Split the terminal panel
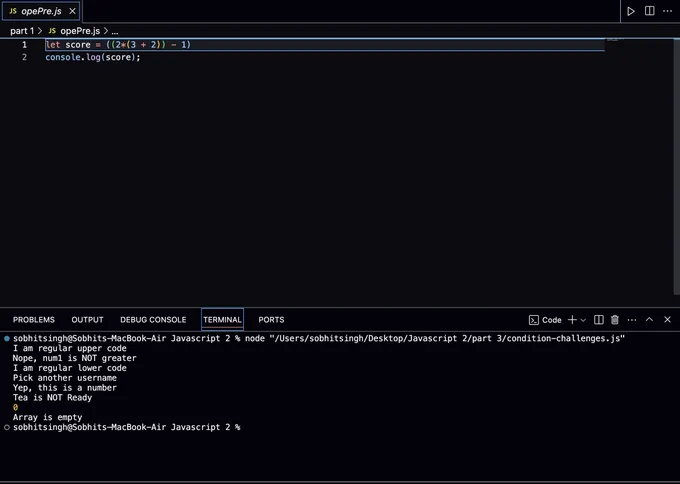 coord(598,320)
